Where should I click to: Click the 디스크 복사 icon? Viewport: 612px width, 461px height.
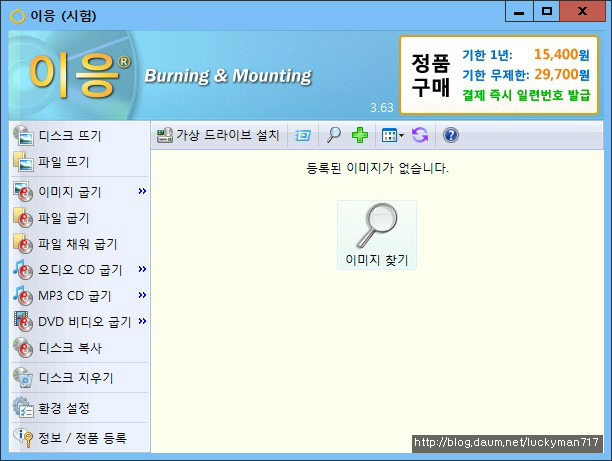(x=23, y=348)
